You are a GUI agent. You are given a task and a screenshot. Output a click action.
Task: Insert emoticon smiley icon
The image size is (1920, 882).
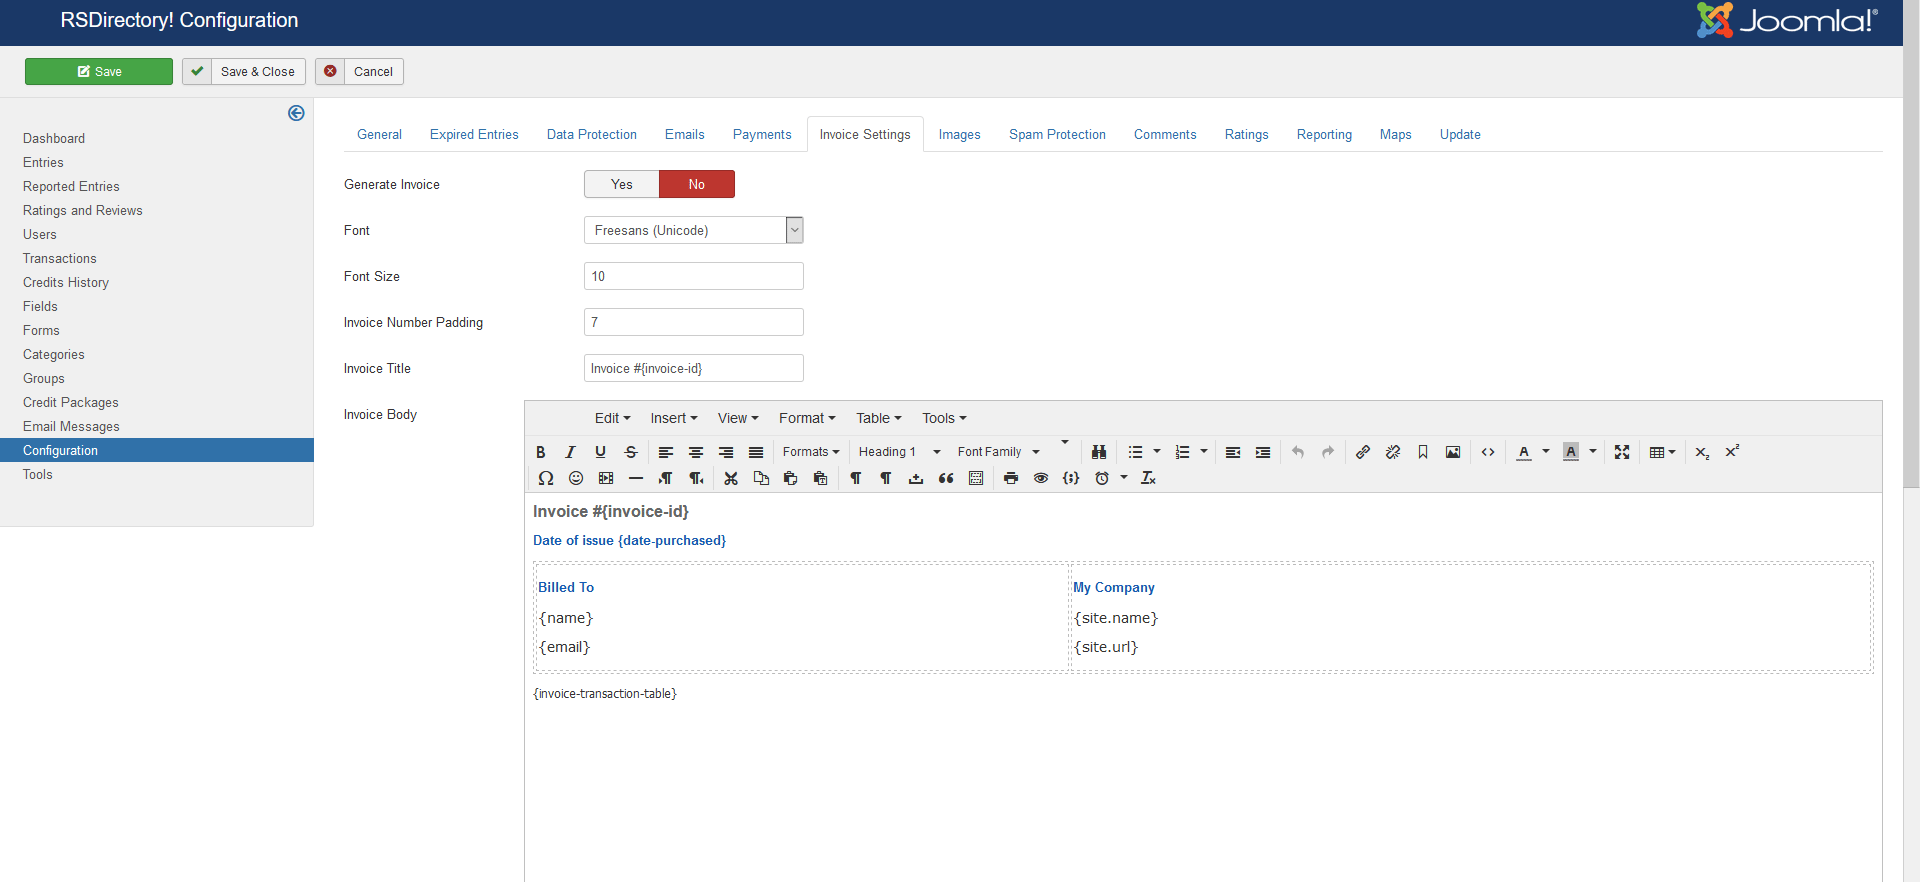[x=576, y=478]
